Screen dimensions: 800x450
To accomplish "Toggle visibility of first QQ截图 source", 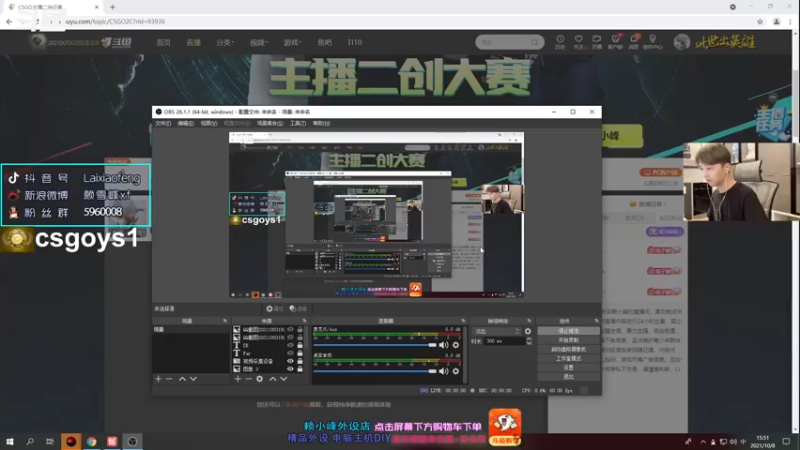I will 290,330.
